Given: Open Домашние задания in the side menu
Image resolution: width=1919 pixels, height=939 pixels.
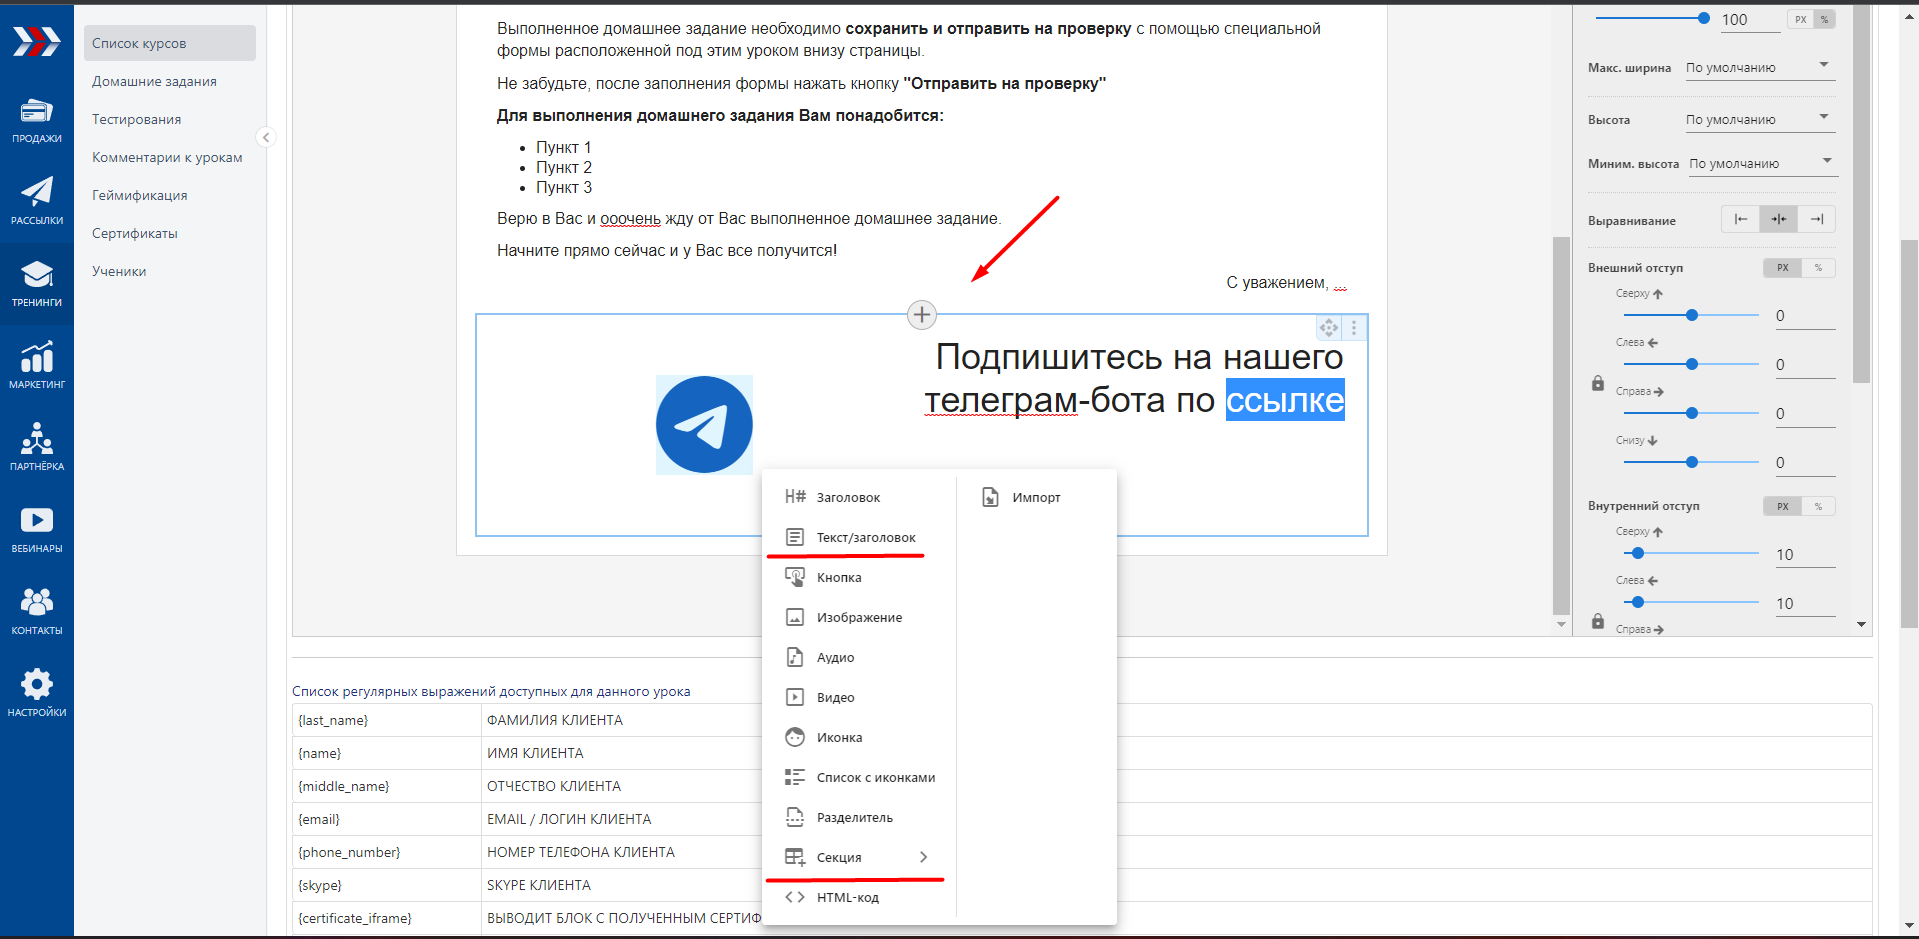Looking at the screenshot, I should click(154, 82).
